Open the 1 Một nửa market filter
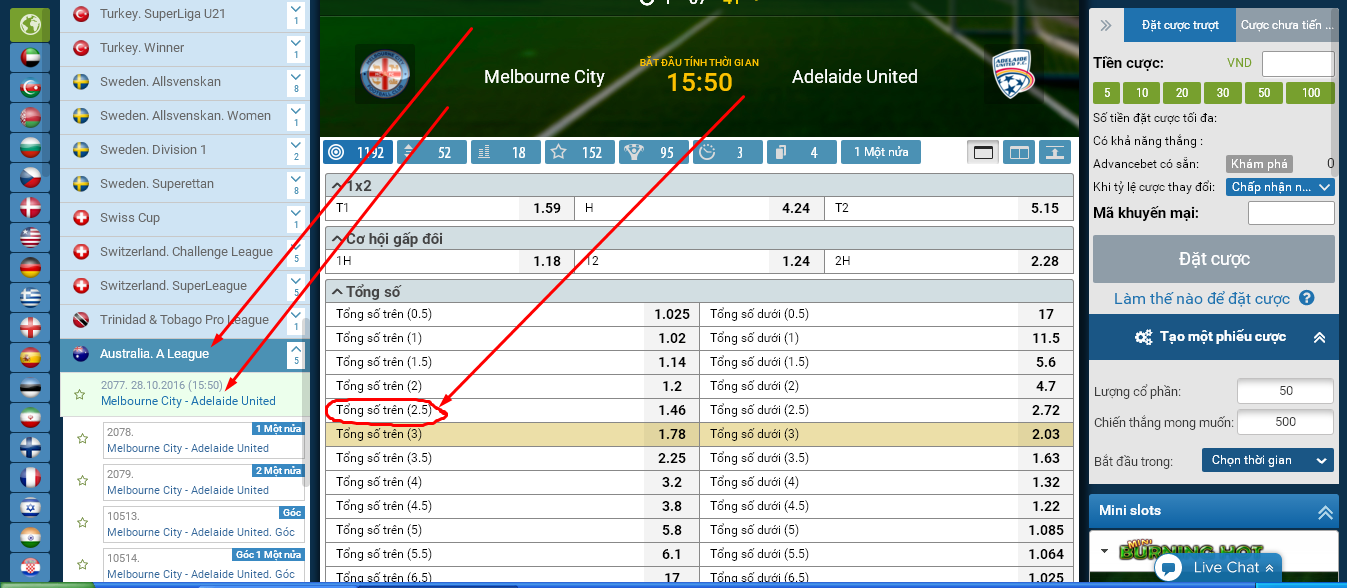The width and height of the screenshot is (1347, 588). point(881,152)
